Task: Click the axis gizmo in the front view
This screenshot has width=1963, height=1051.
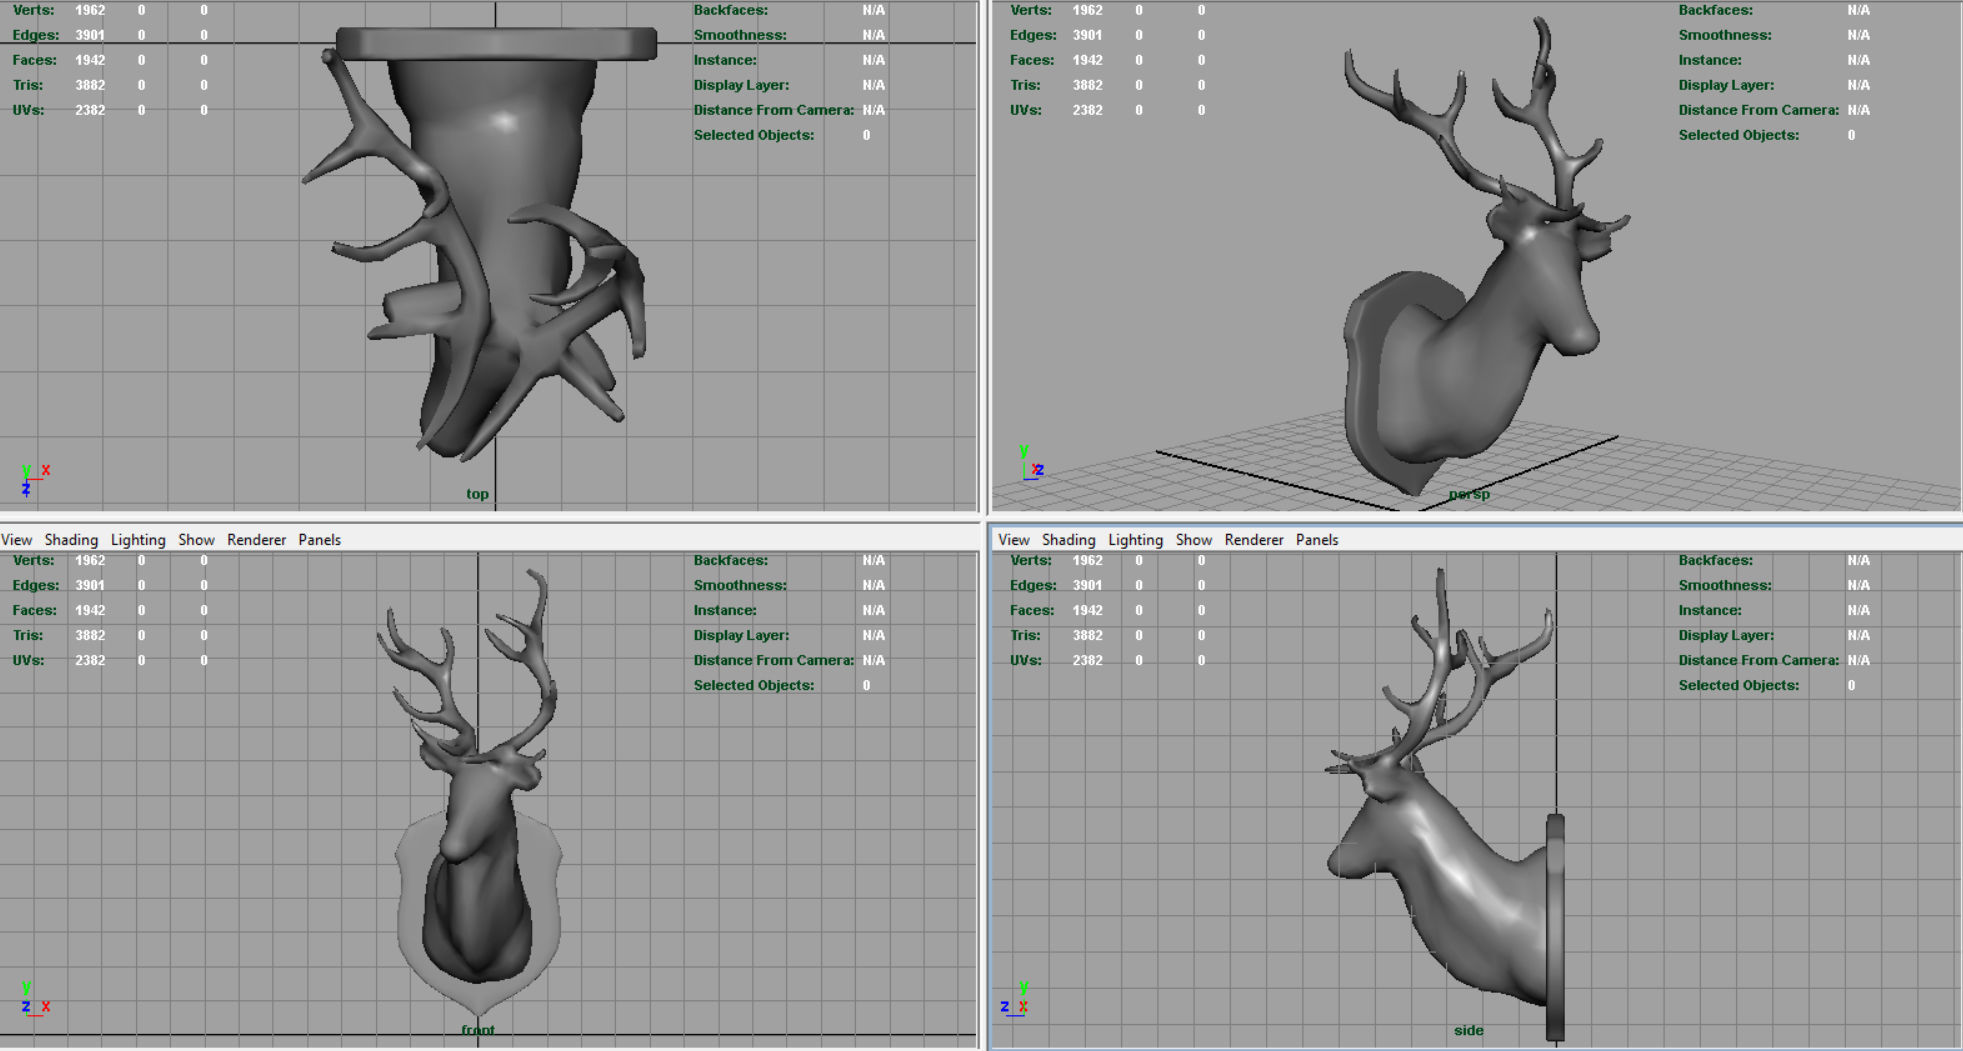Action: (34, 1000)
